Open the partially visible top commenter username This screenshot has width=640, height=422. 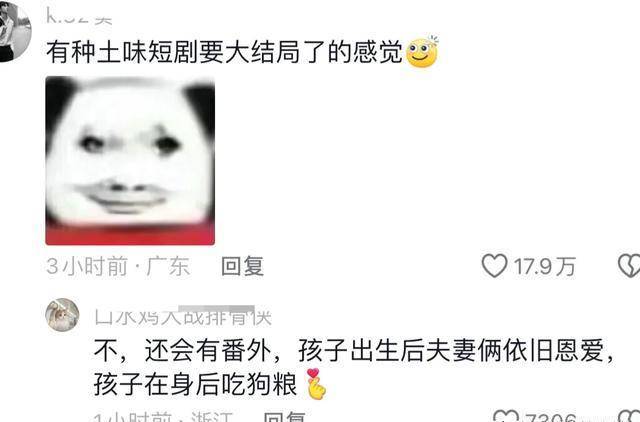coord(79,16)
